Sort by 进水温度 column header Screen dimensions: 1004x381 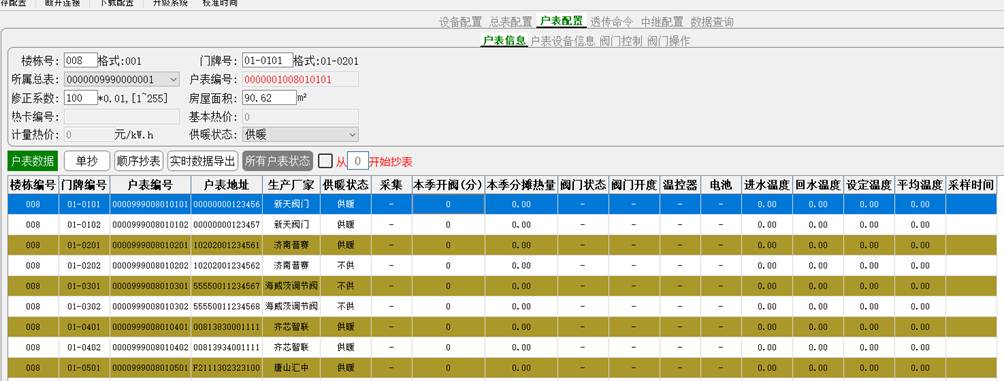766,185
